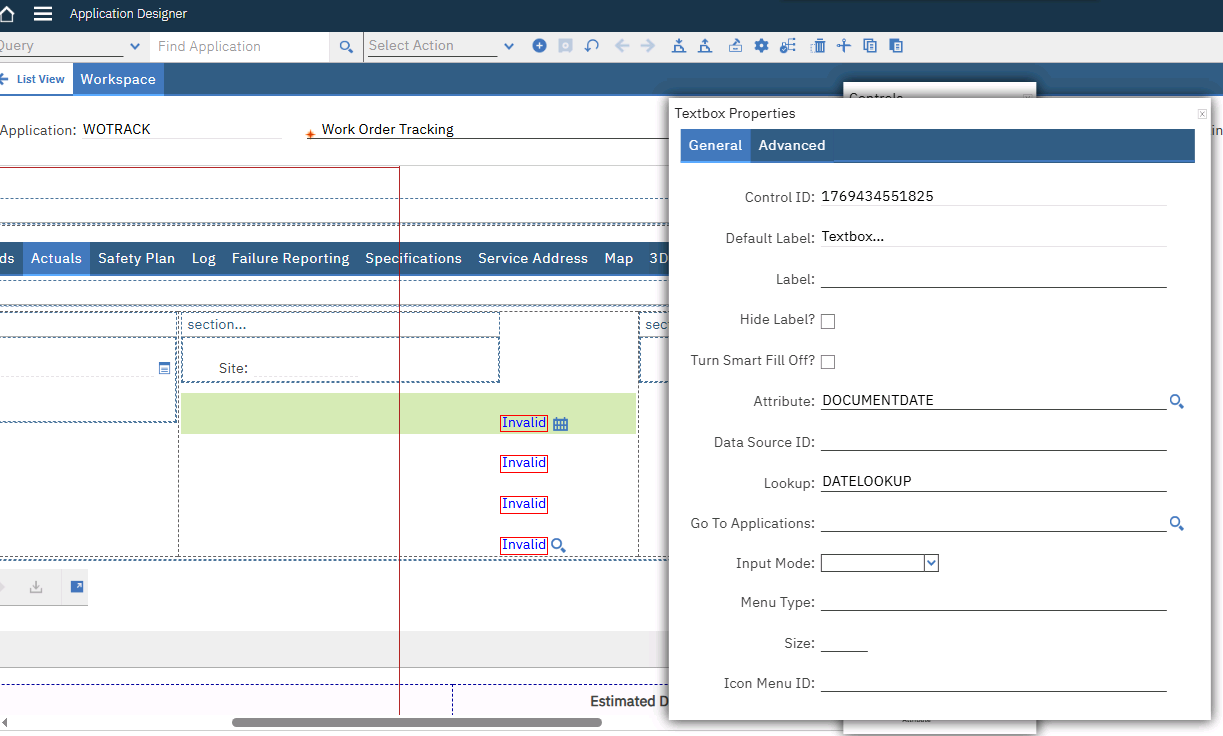Click the New Application plus icon
The image size is (1223, 736).
tap(539, 46)
